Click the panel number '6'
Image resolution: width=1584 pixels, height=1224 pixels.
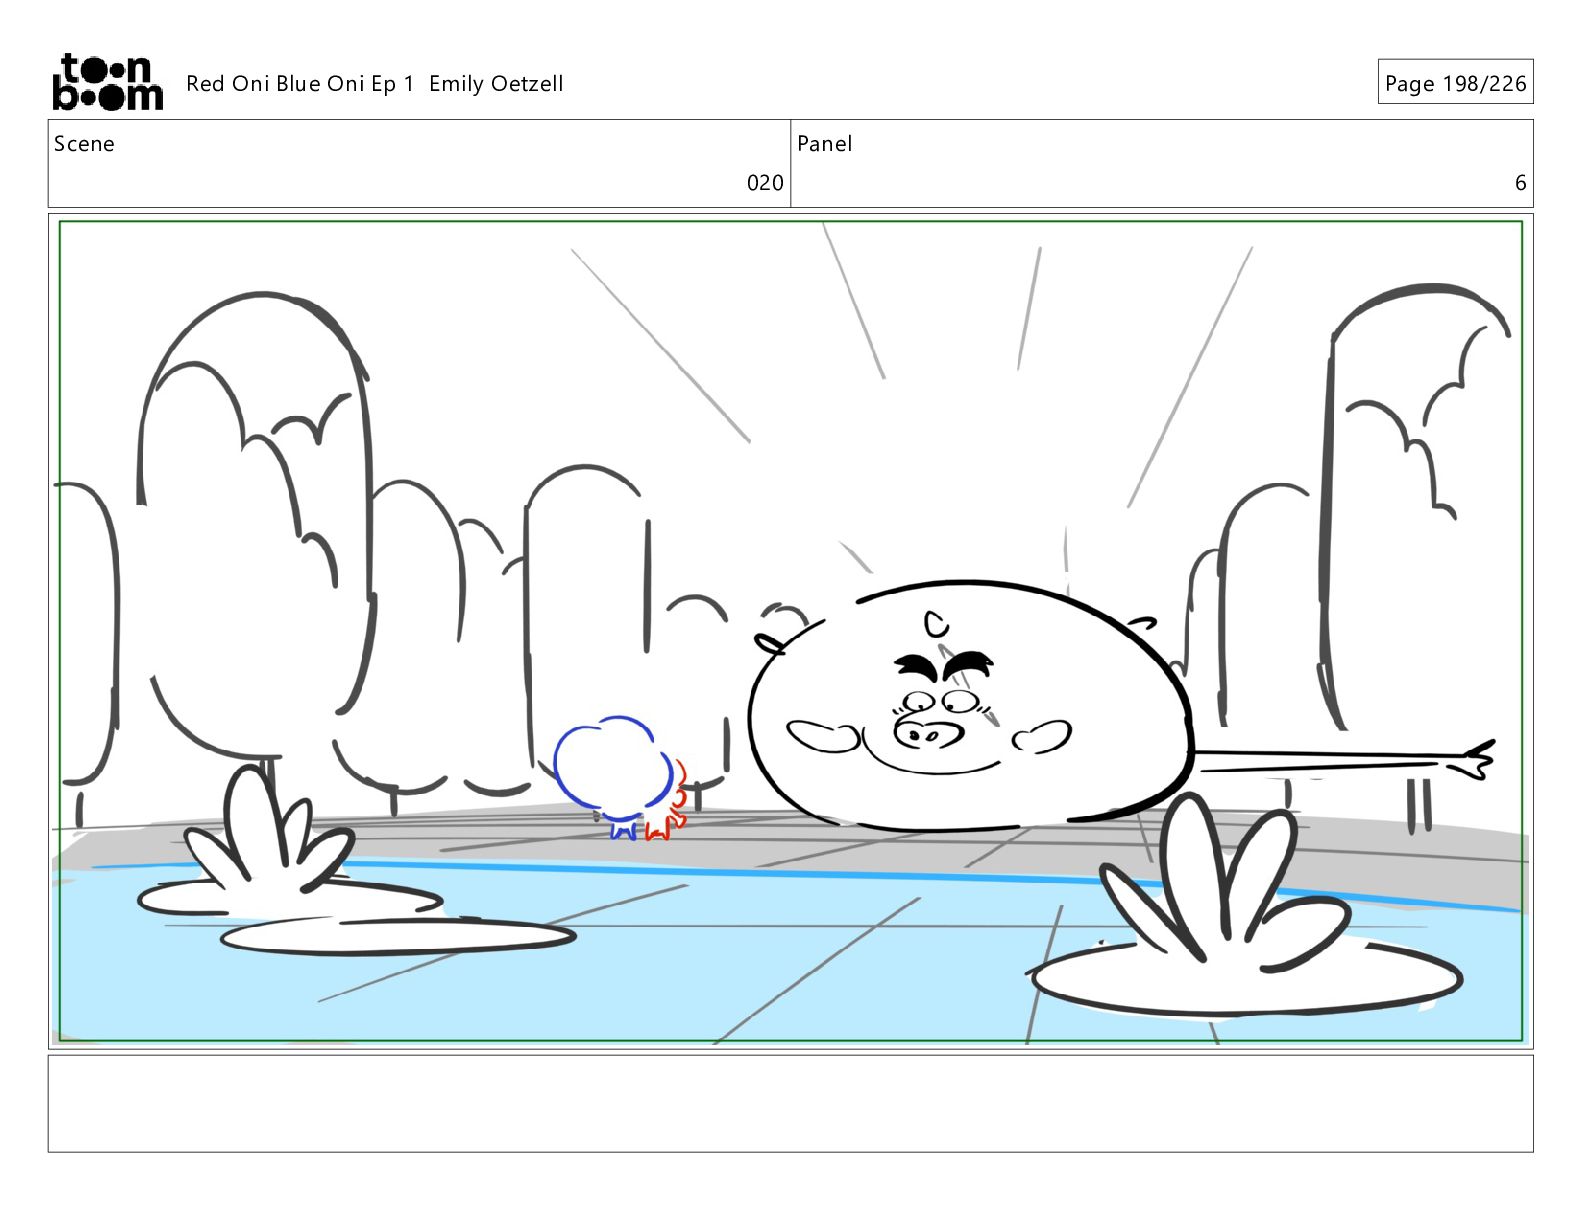tap(1520, 183)
